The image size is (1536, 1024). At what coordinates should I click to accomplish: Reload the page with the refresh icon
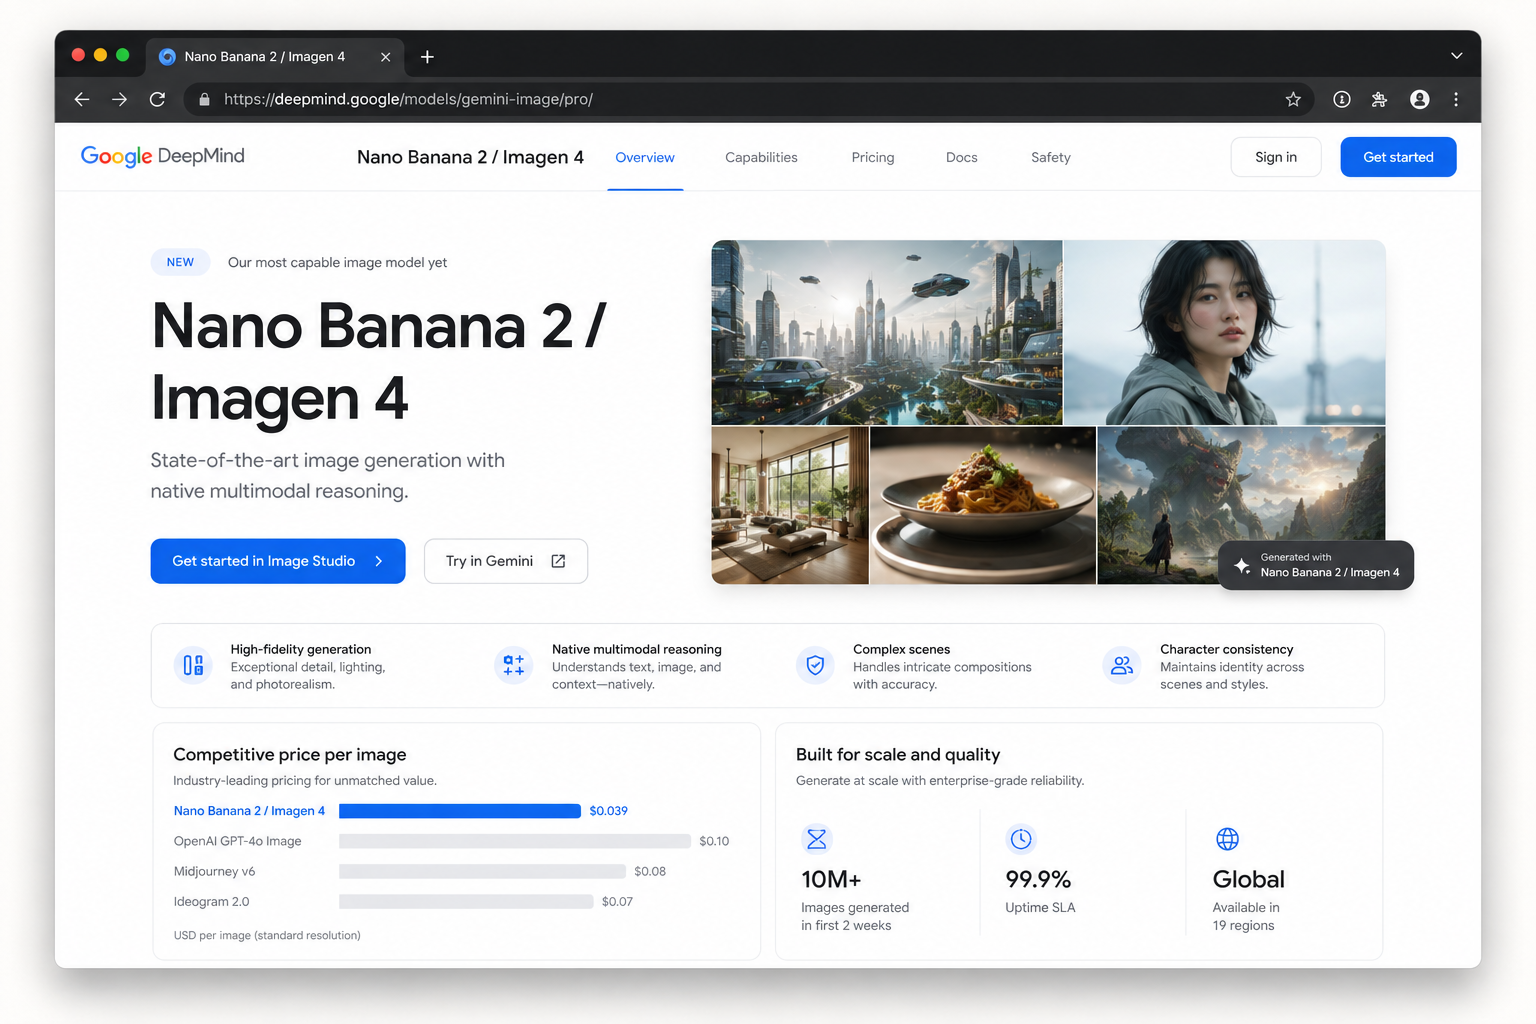(x=157, y=99)
